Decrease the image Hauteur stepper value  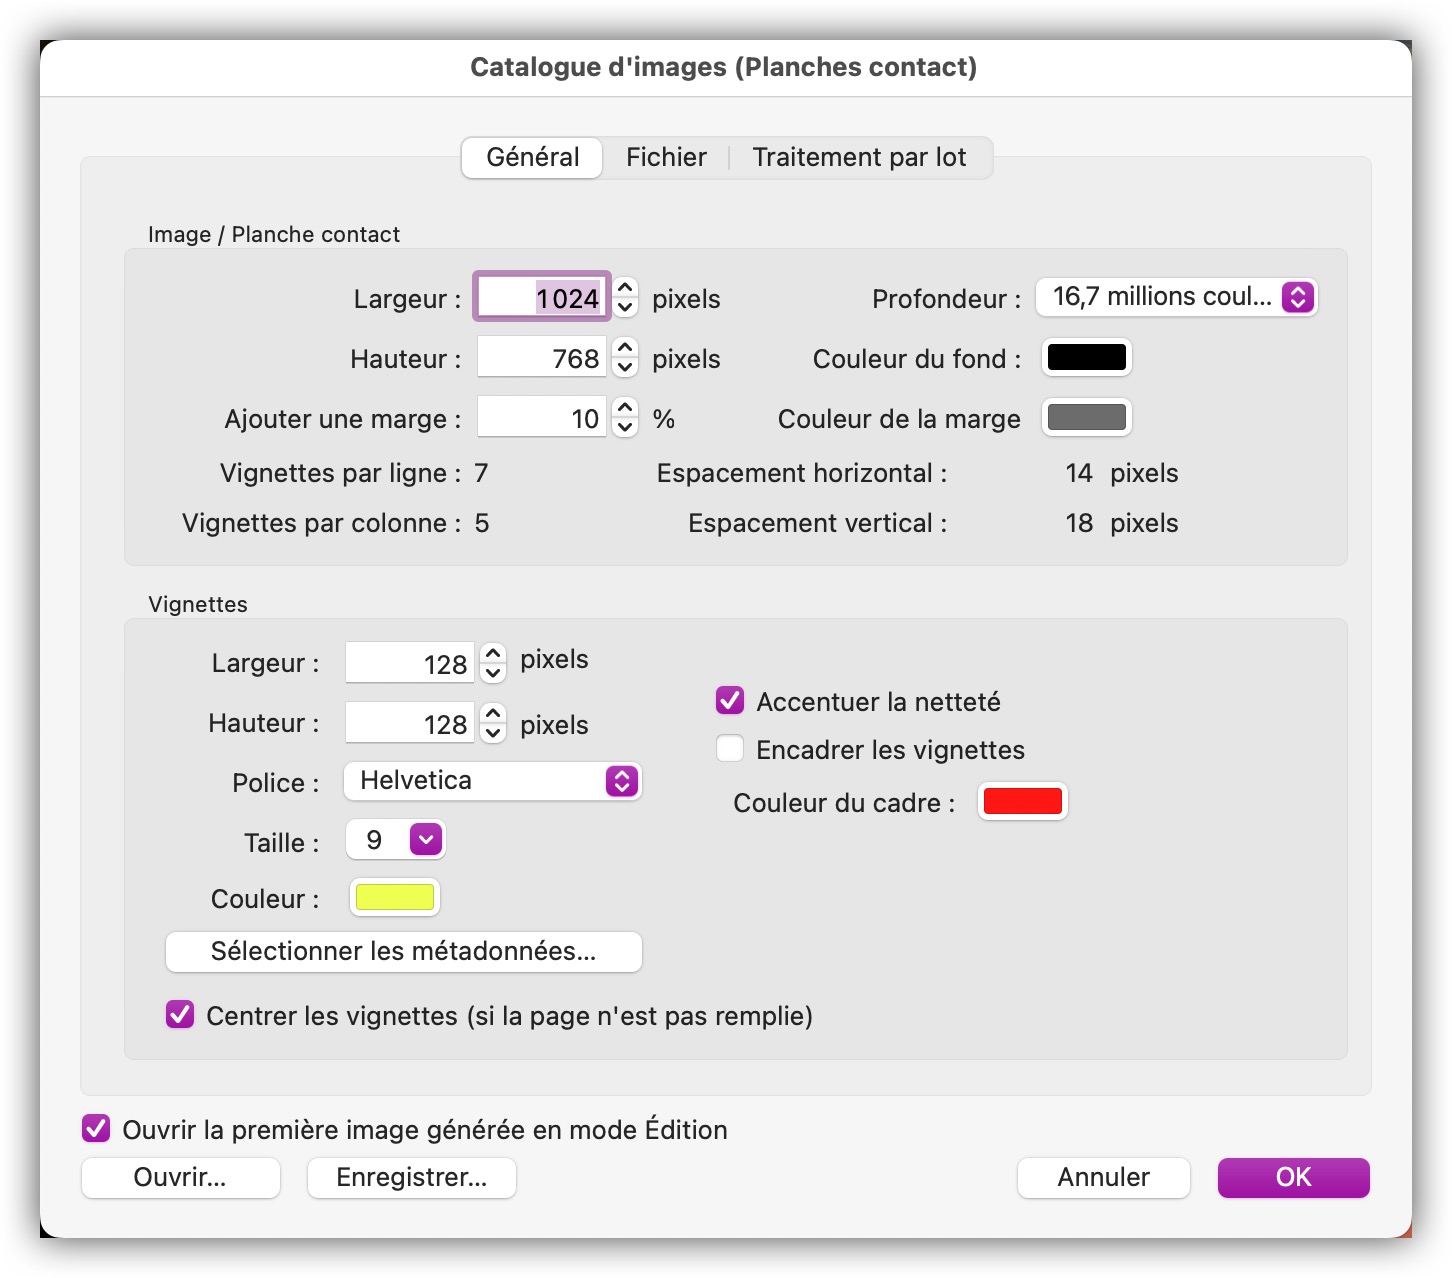click(x=625, y=368)
